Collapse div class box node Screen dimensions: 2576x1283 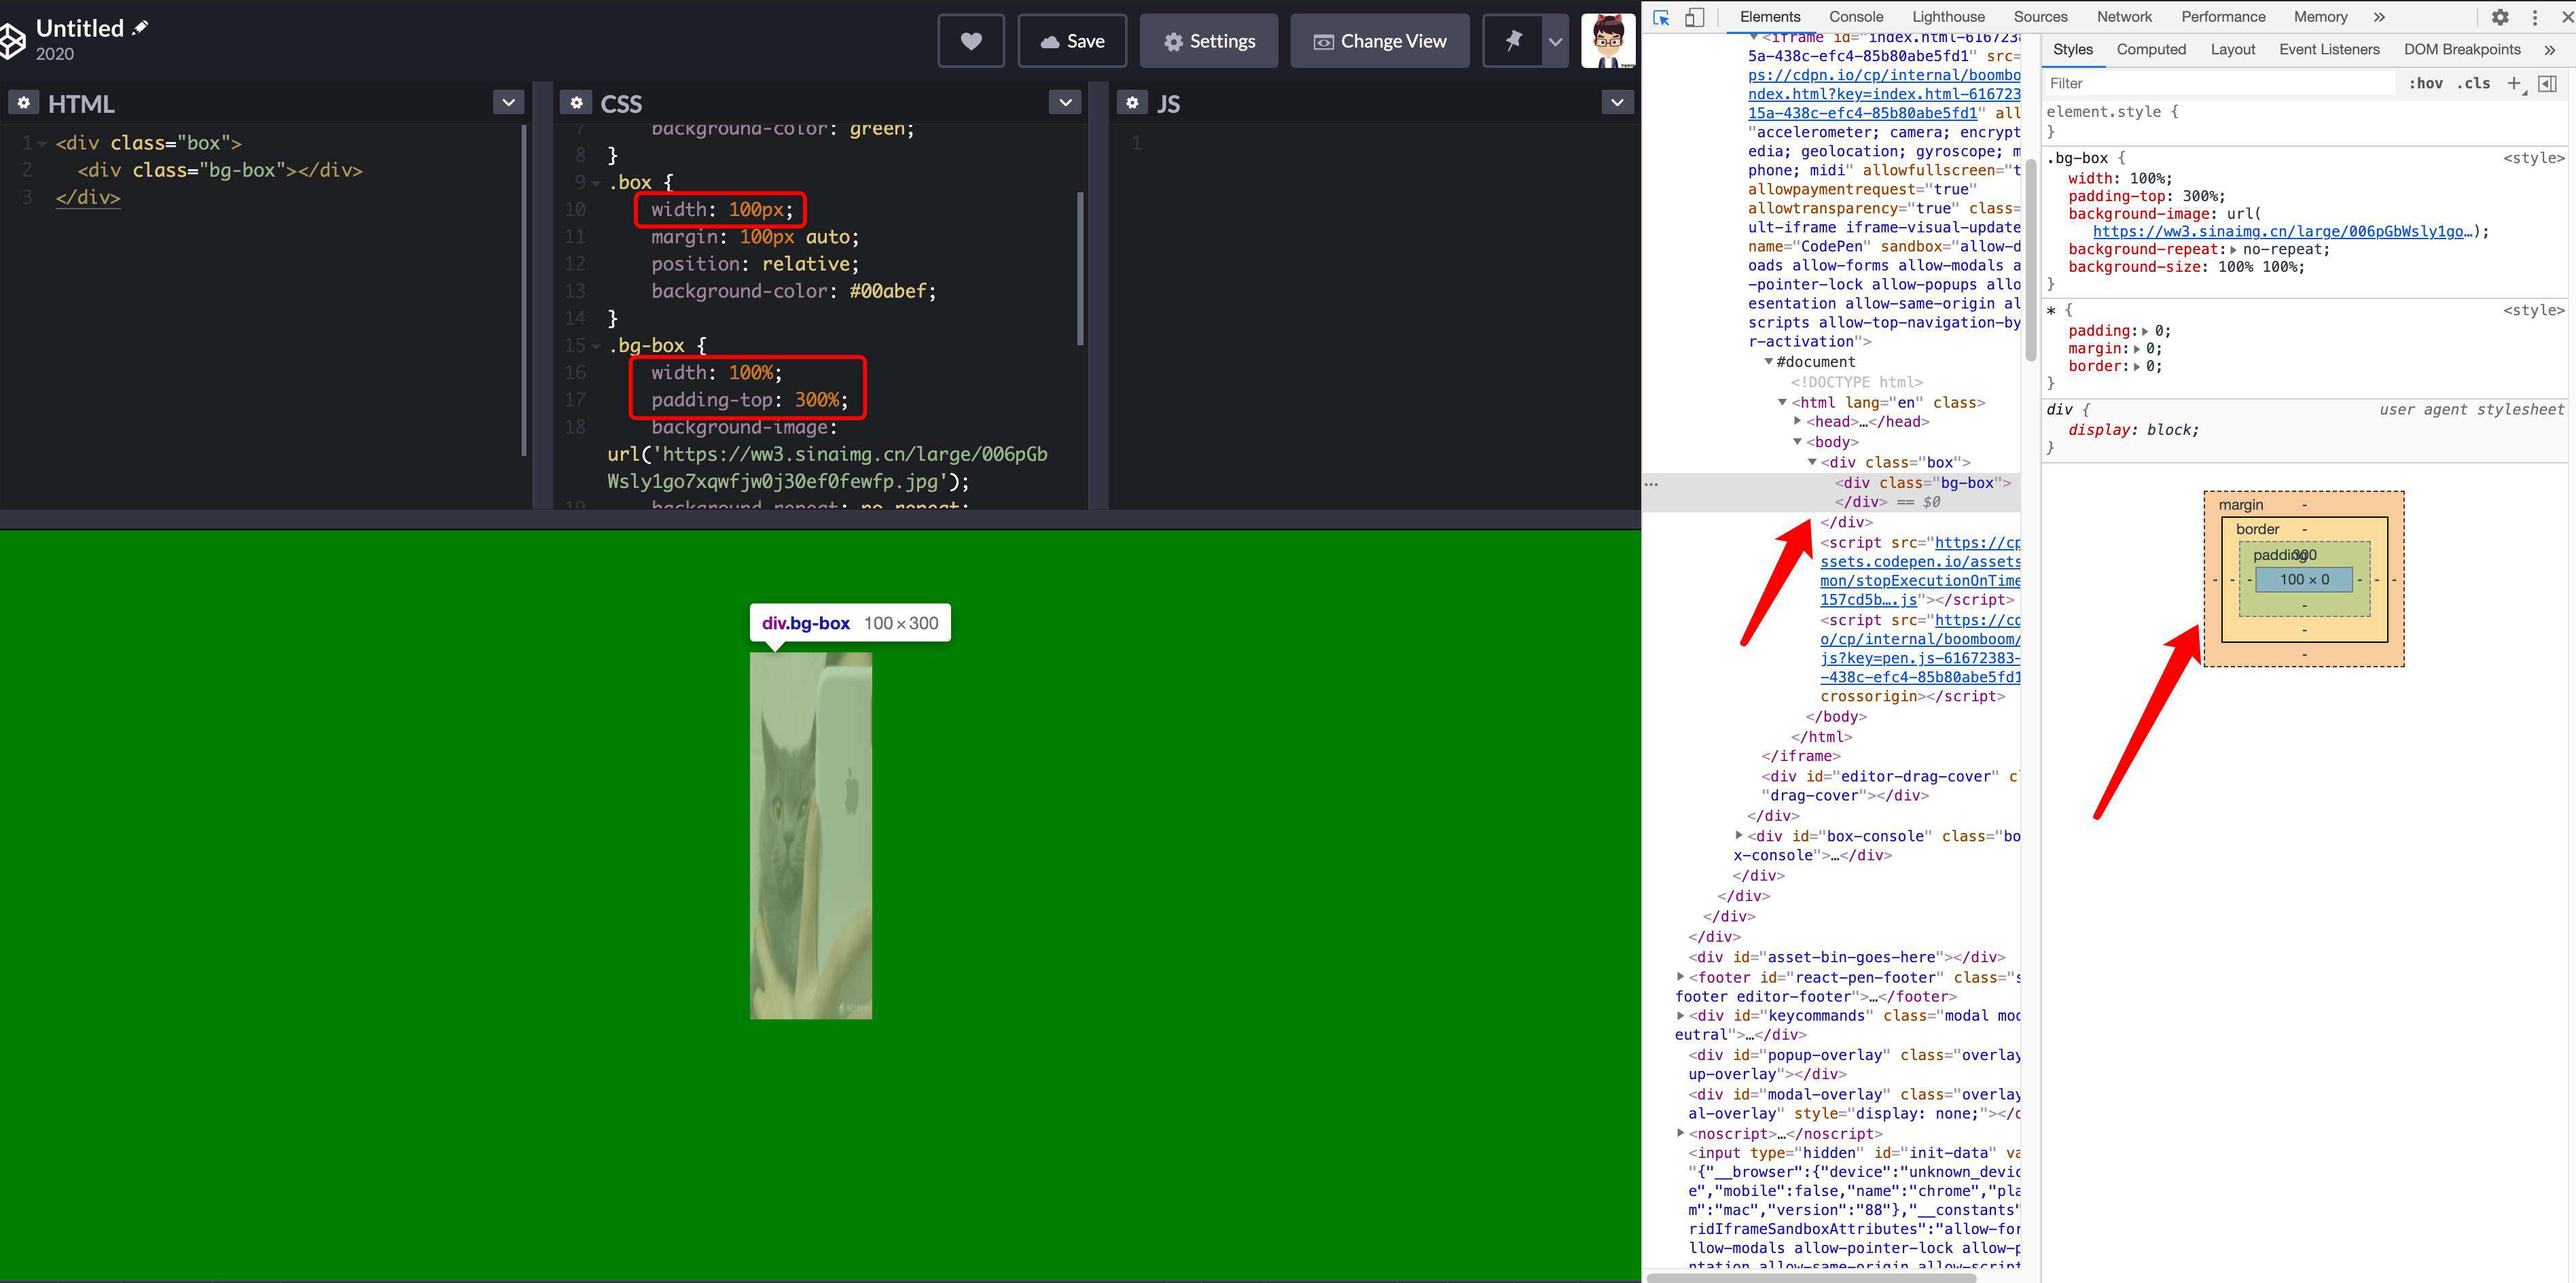[1812, 462]
